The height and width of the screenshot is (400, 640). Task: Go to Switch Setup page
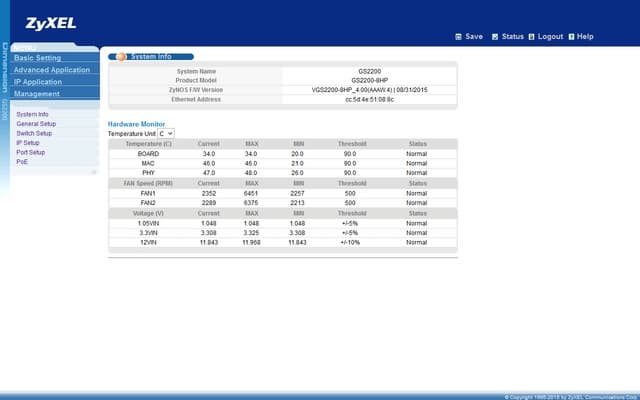pos(34,133)
